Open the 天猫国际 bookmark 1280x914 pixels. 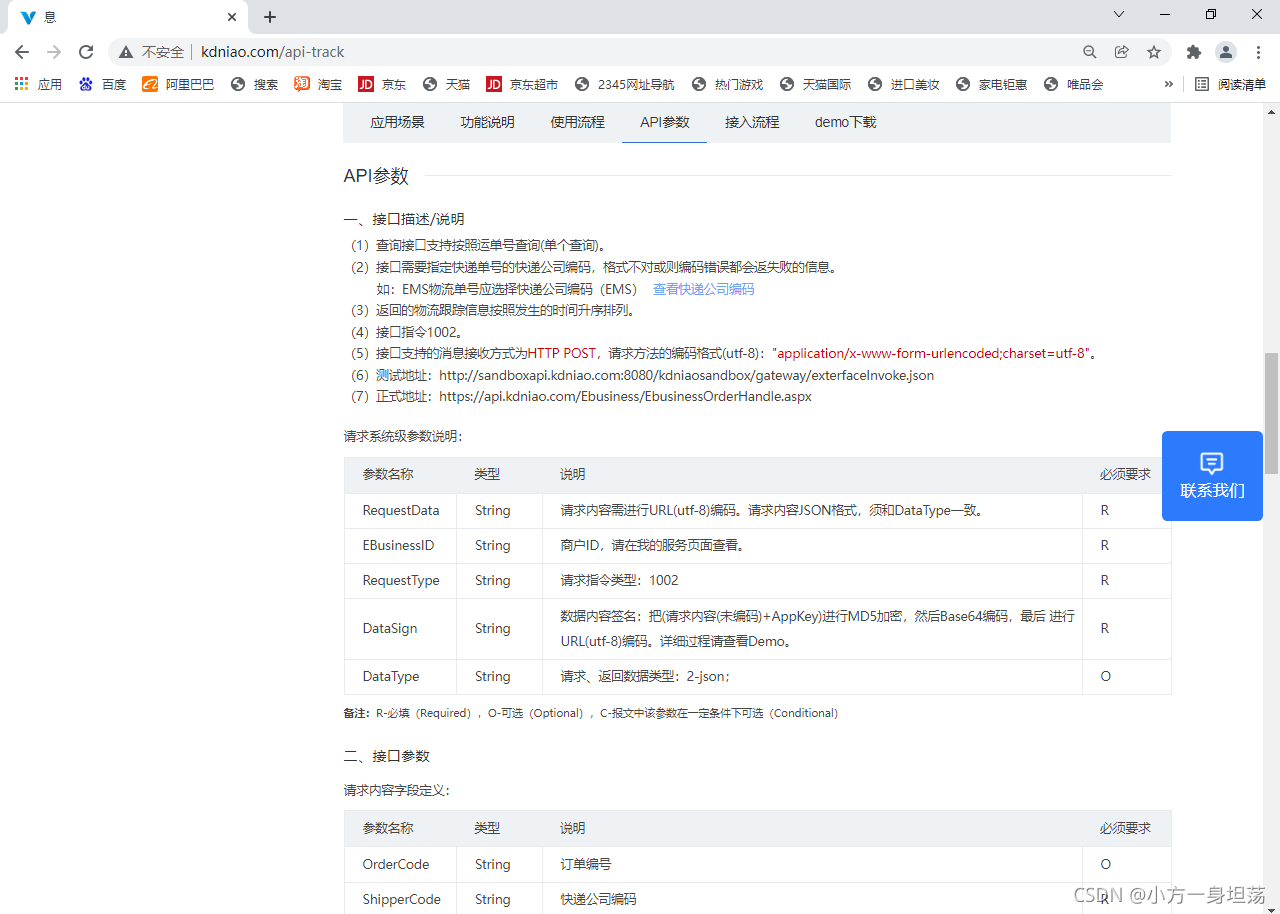(815, 85)
